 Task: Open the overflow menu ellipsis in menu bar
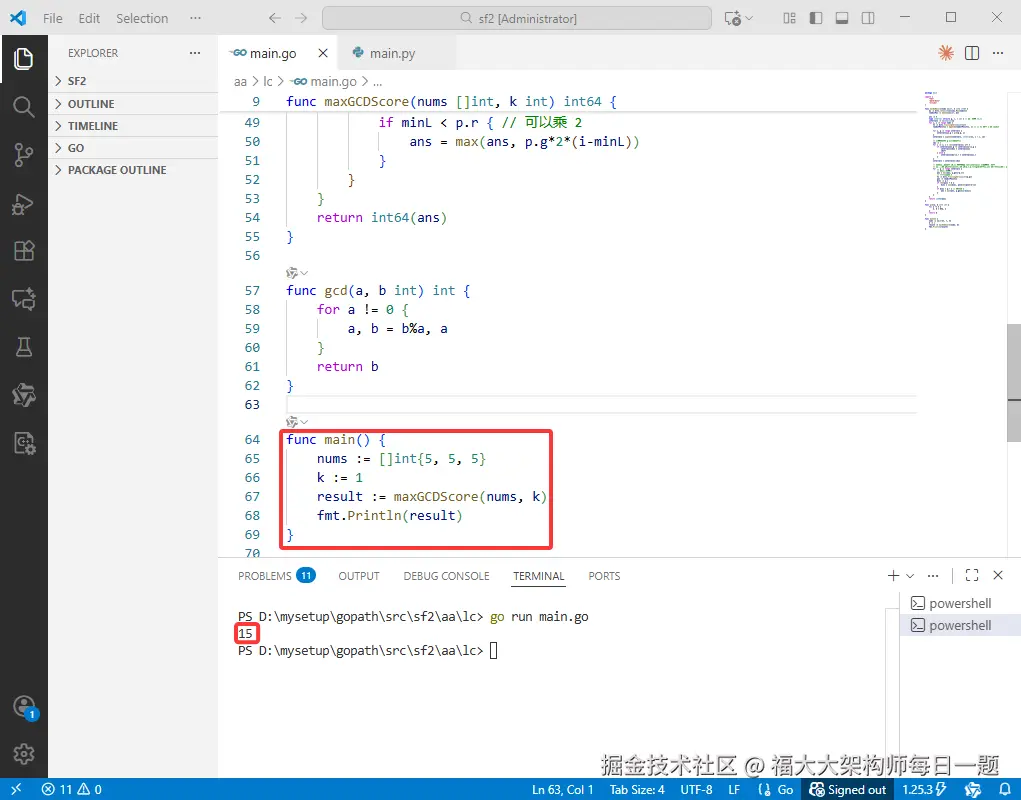point(195,18)
